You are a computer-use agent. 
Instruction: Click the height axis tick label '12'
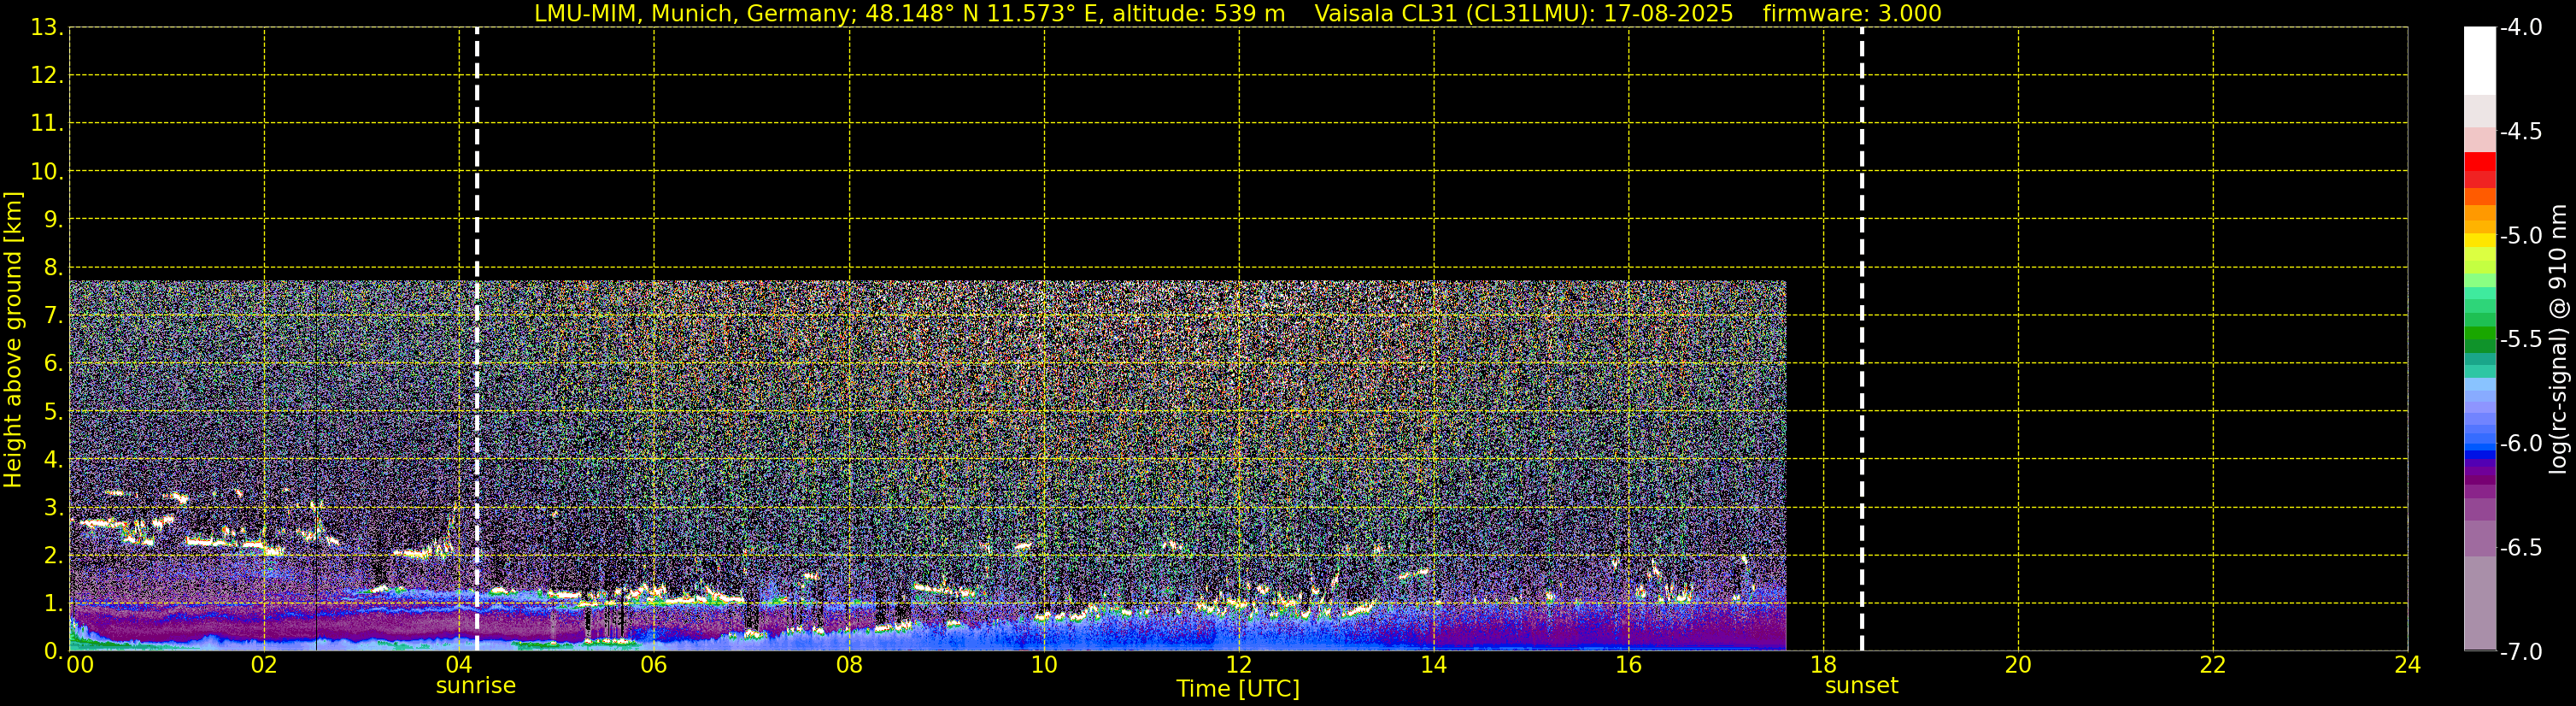pos(46,75)
